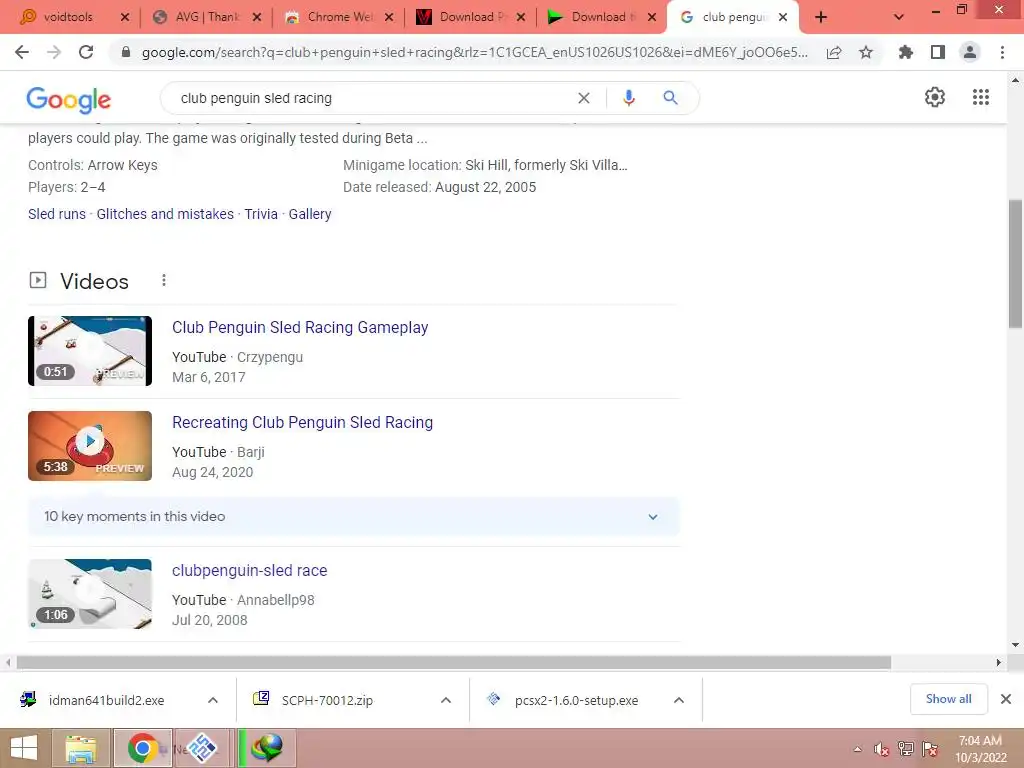Open Club Penguin Sled Racing Gameplay video
1024x768 pixels.
(300, 327)
